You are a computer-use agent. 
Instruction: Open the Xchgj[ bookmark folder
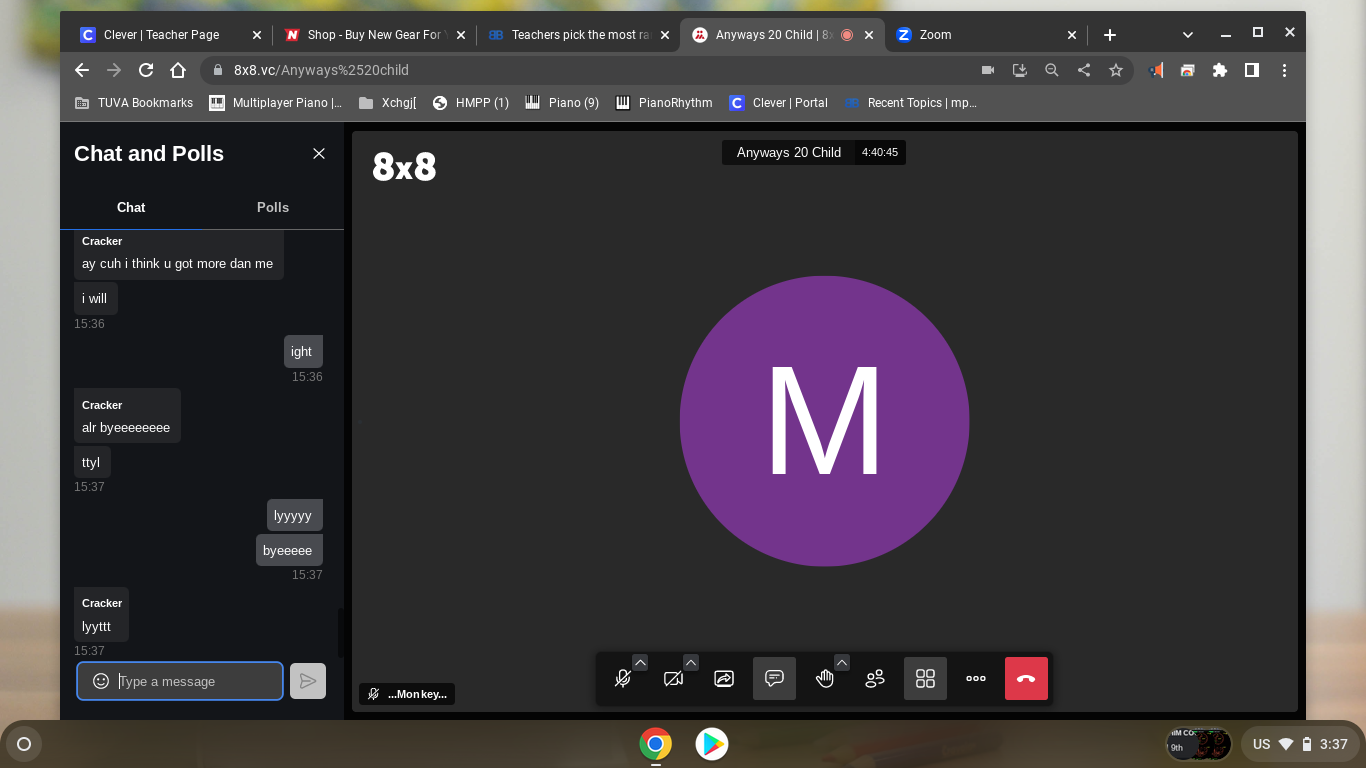pyautogui.click(x=387, y=102)
